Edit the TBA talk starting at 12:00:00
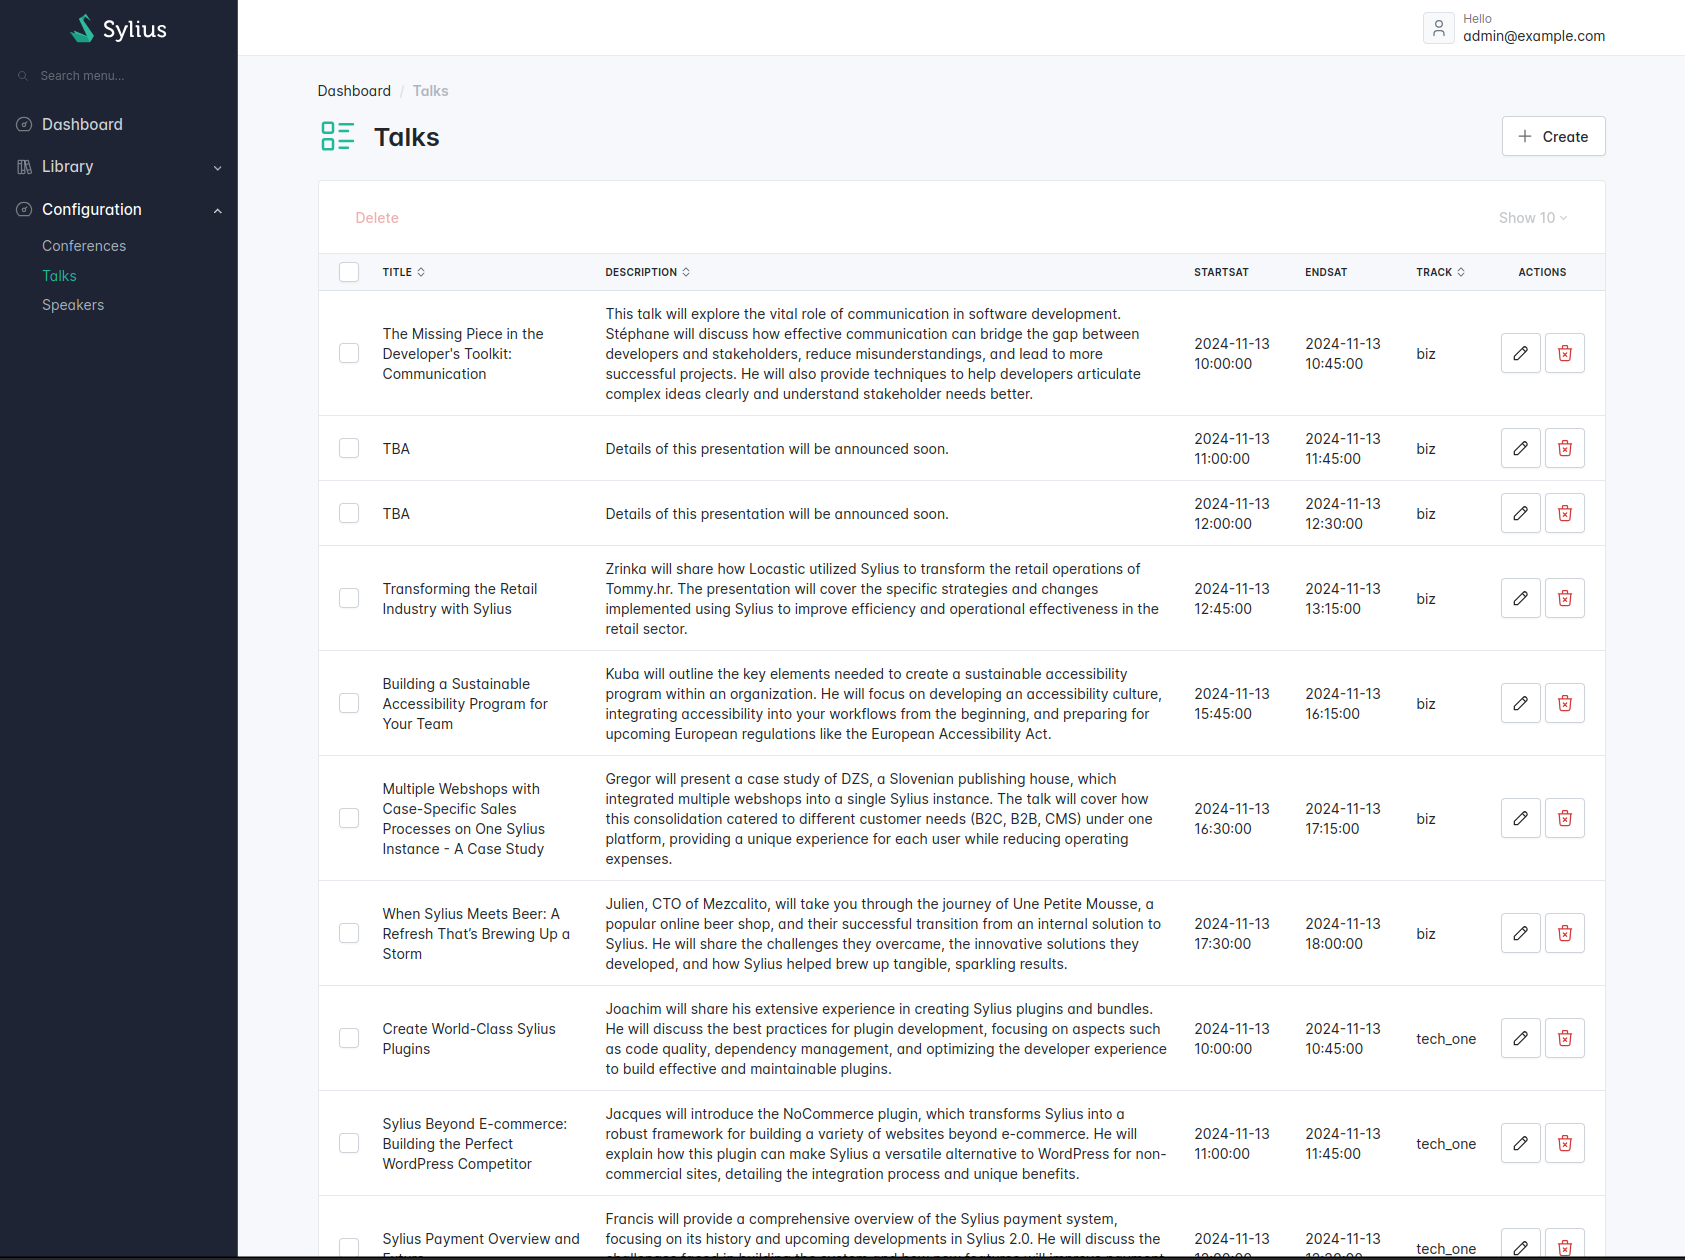Screen dimensions: 1685x1260 (x=1520, y=513)
